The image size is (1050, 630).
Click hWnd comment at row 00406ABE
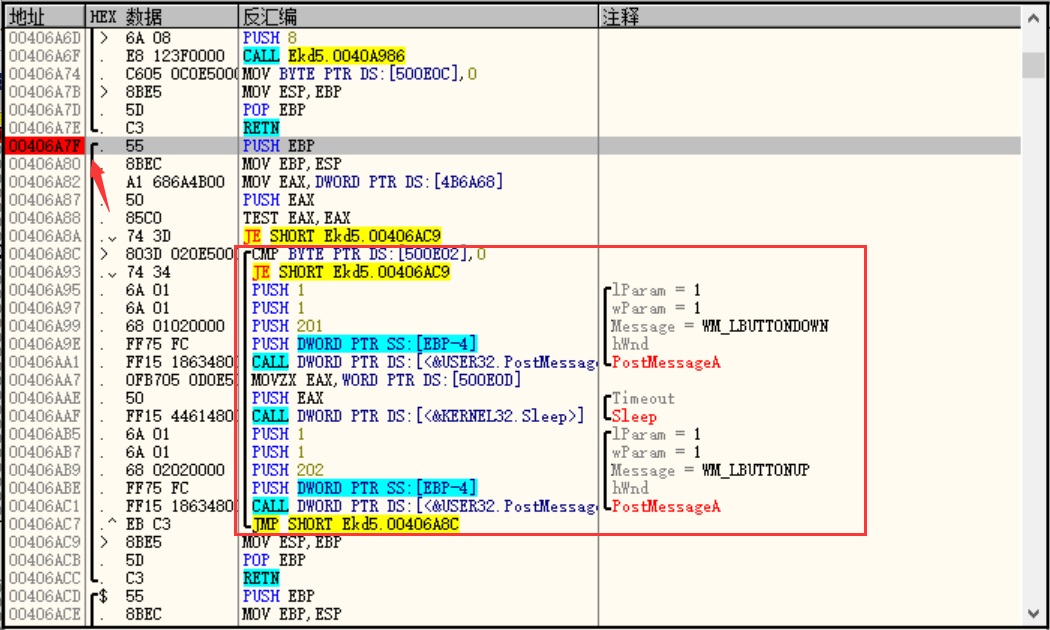pyautogui.click(x=629, y=489)
